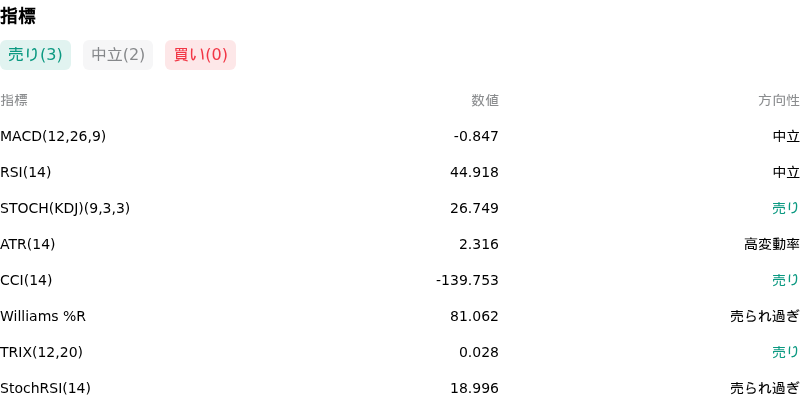This screenshot has height=398, width=800.
Task: Click the 指標 column header
Action: click(x=14, y=101)
